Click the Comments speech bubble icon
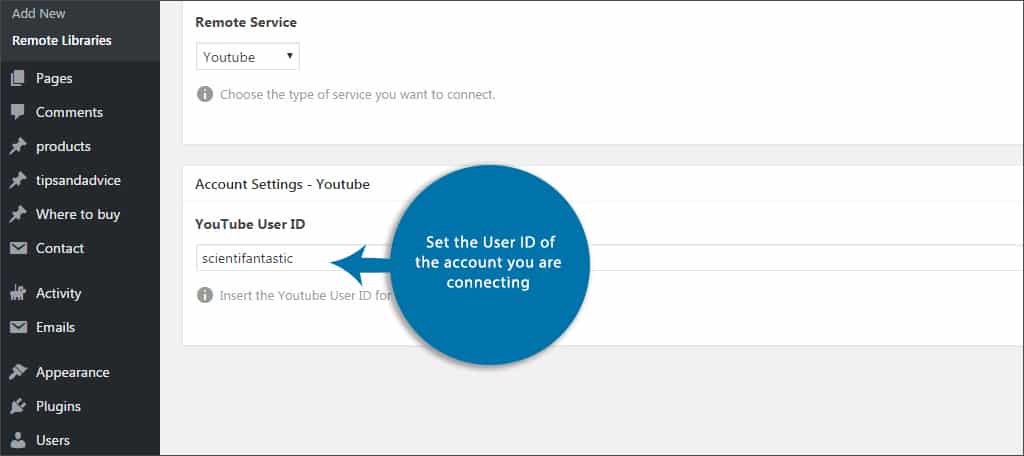 coord(18,112)
